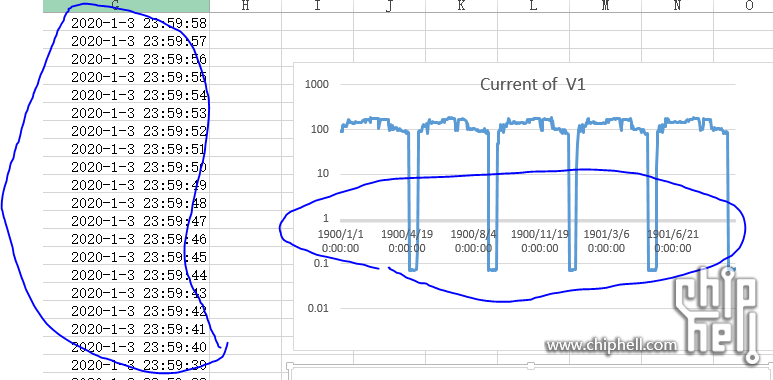Screen dimensions: 773x380
Task: Select cell with 2020-1-3 23:59:50
Action: click(126, 167)
